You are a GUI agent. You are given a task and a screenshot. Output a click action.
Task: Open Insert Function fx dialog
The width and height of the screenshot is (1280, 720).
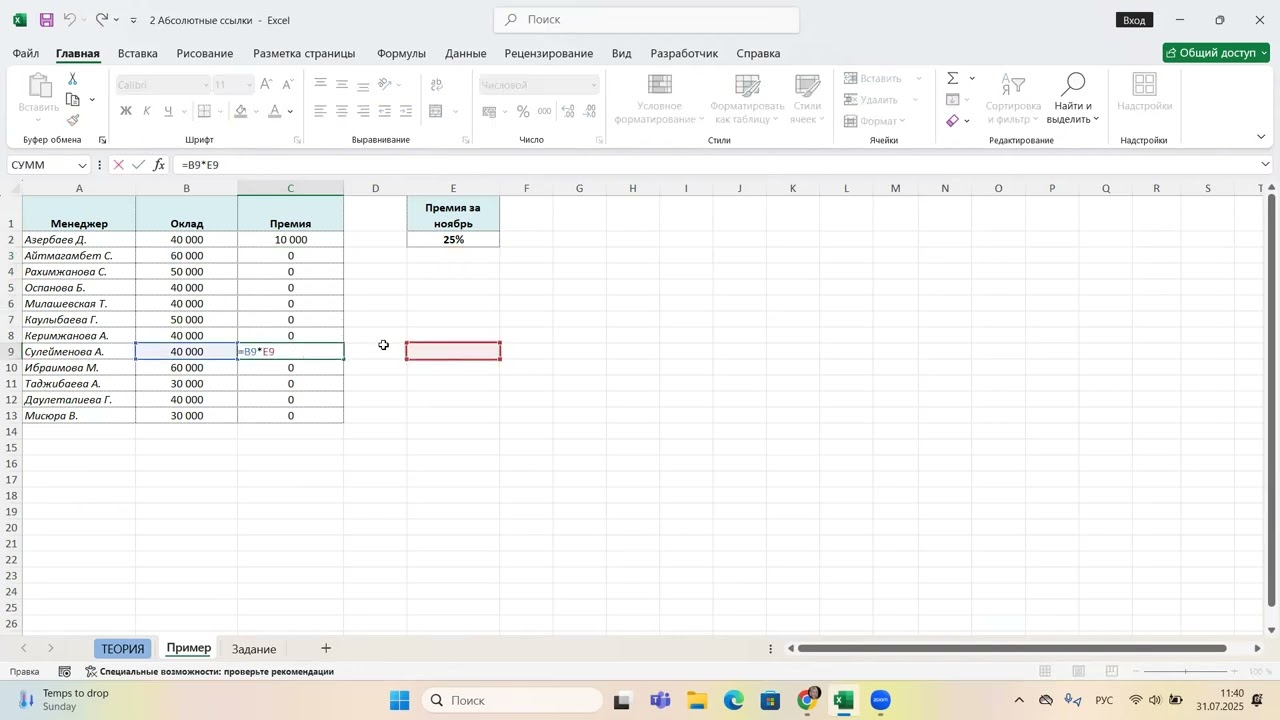click(159, 165)
